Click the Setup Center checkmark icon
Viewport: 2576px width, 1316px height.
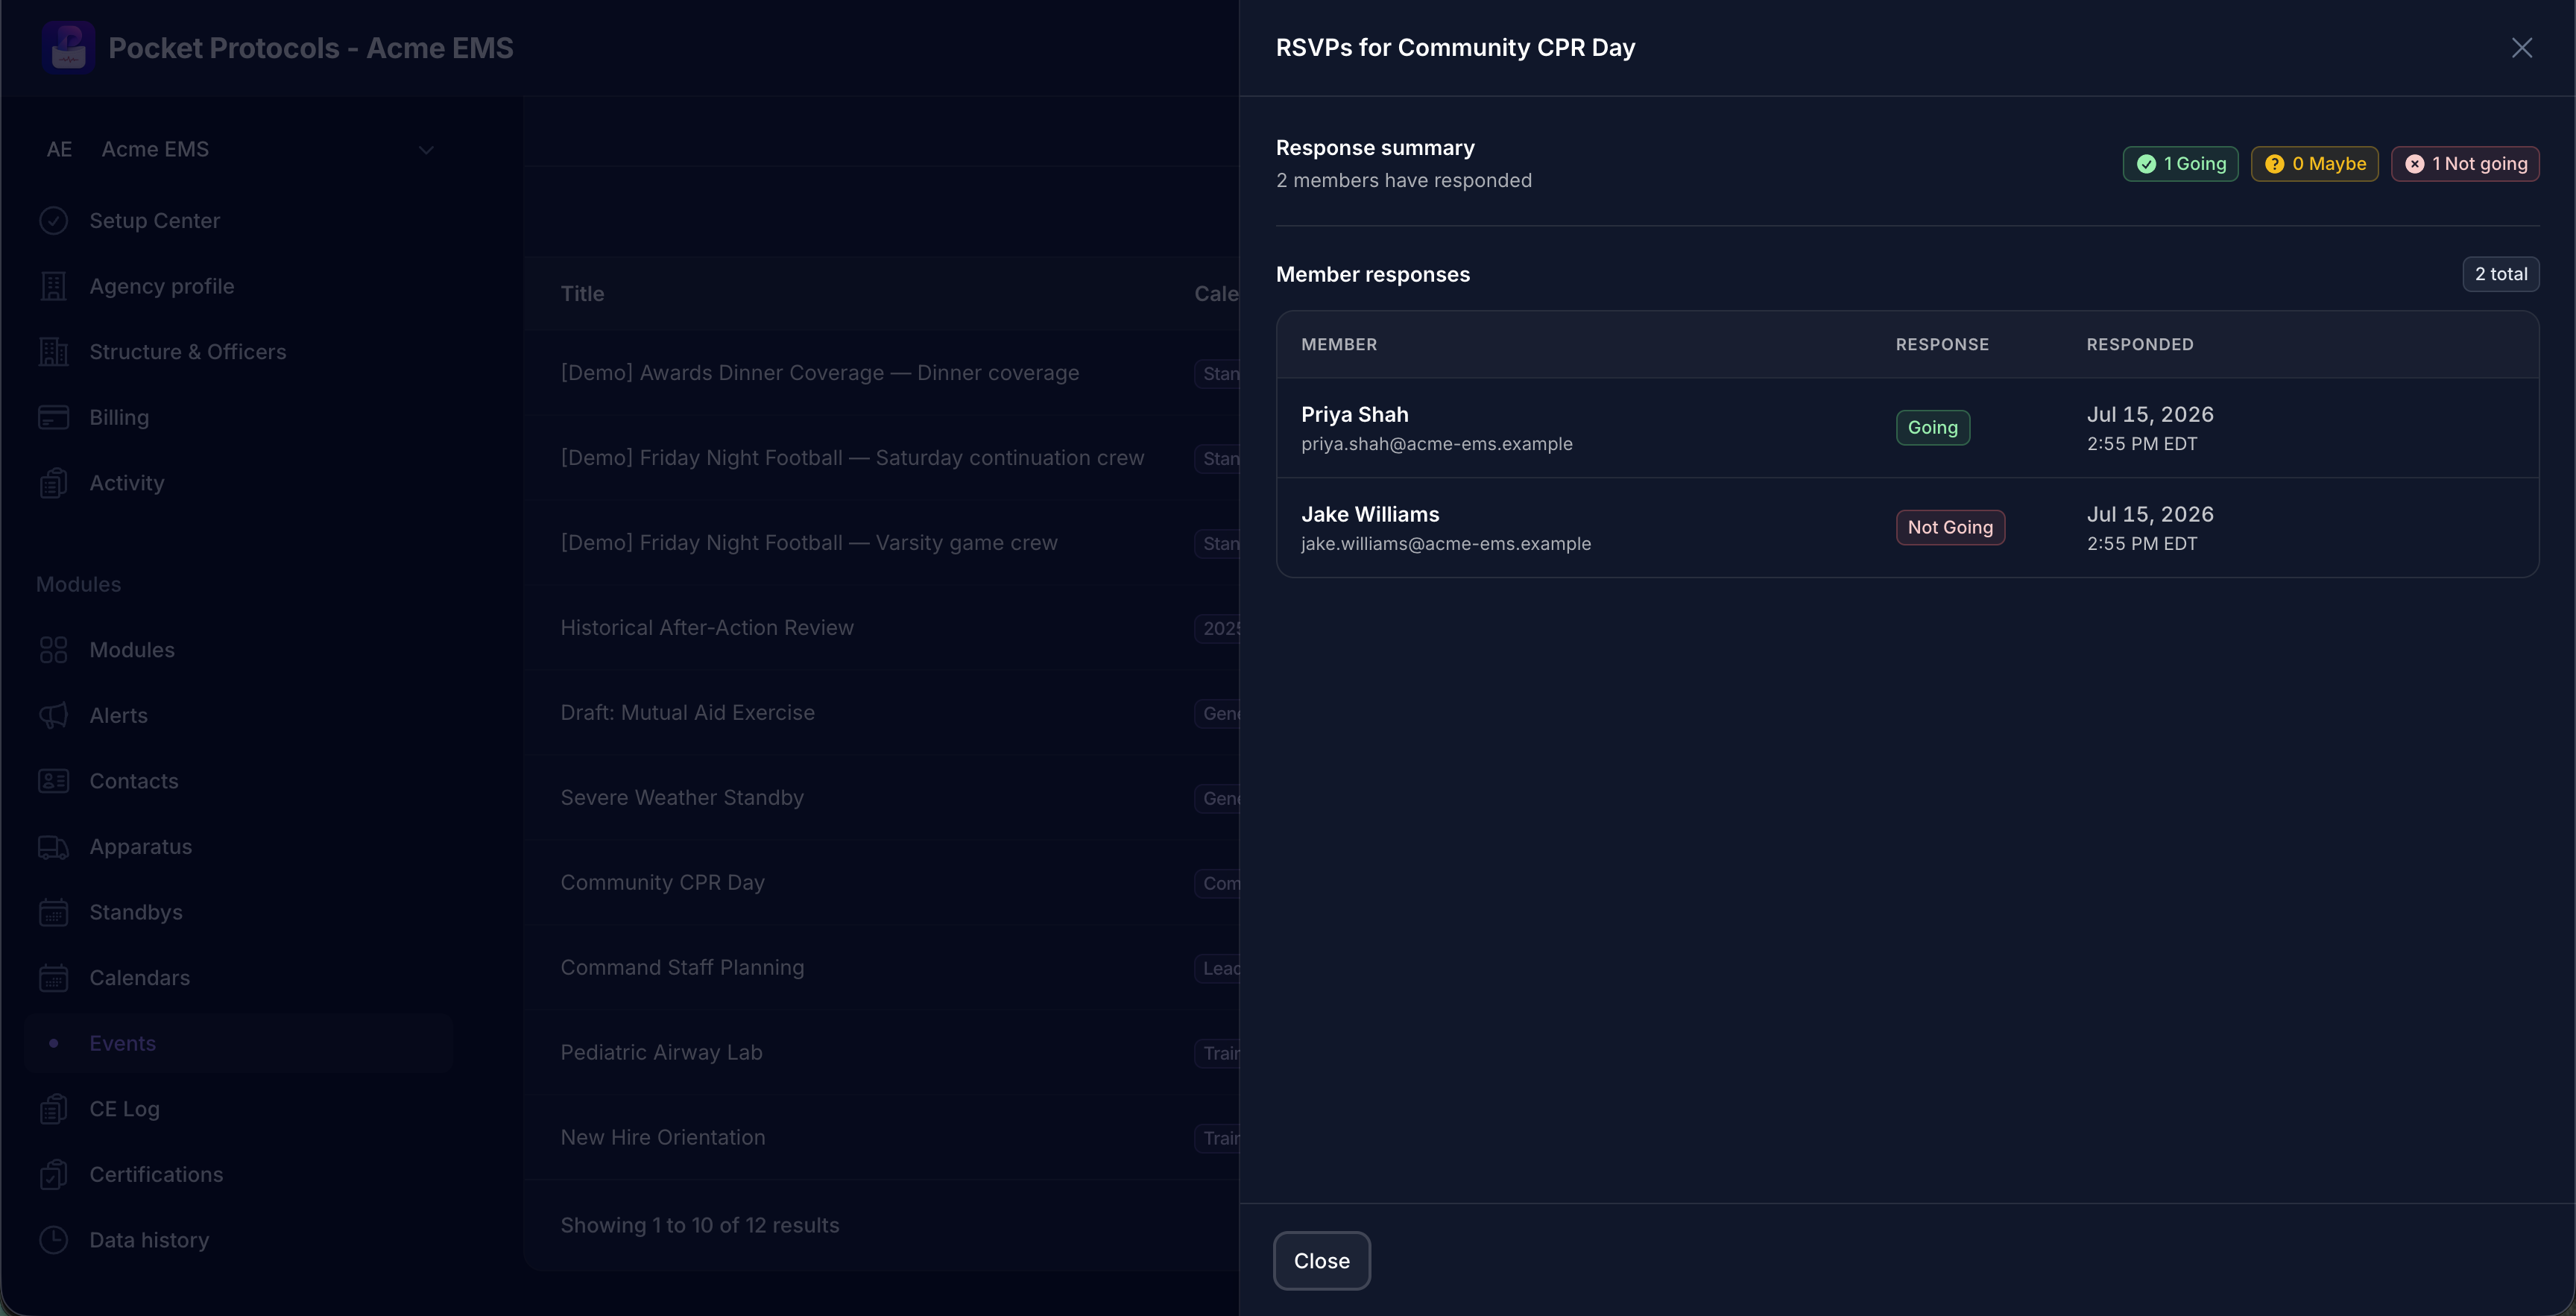click(x=54, y=221)
